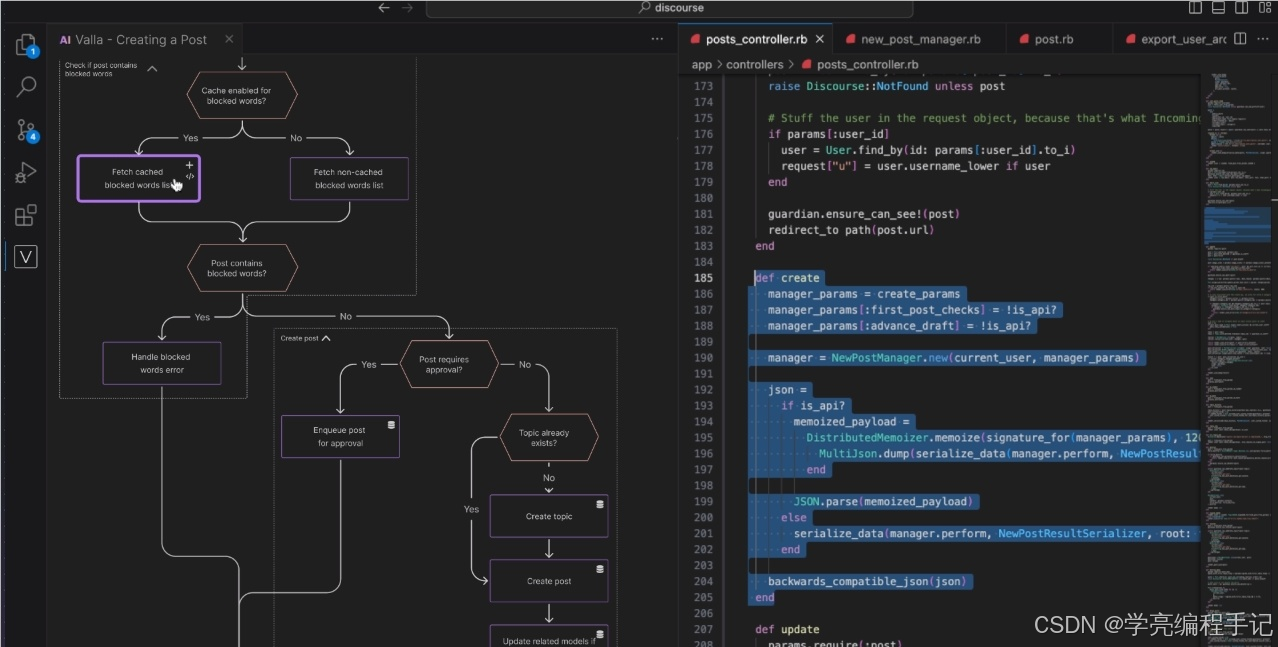Select the 'Topic already exists?' decision node
This screenshot has height=647, width=1278.
[x=549, y=438]
